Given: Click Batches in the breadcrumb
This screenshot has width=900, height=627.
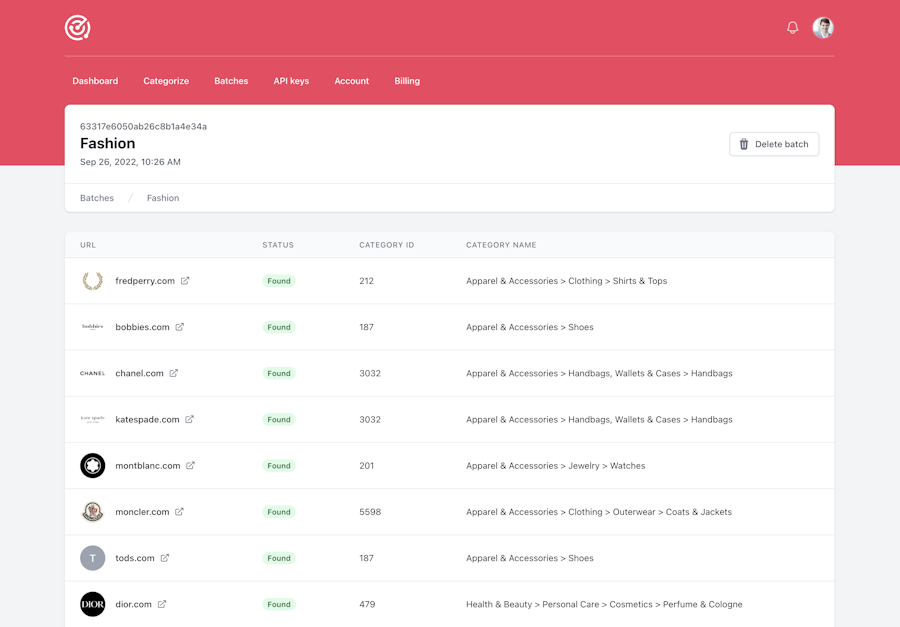Looking at the screenshot, I should click(97, 198).
